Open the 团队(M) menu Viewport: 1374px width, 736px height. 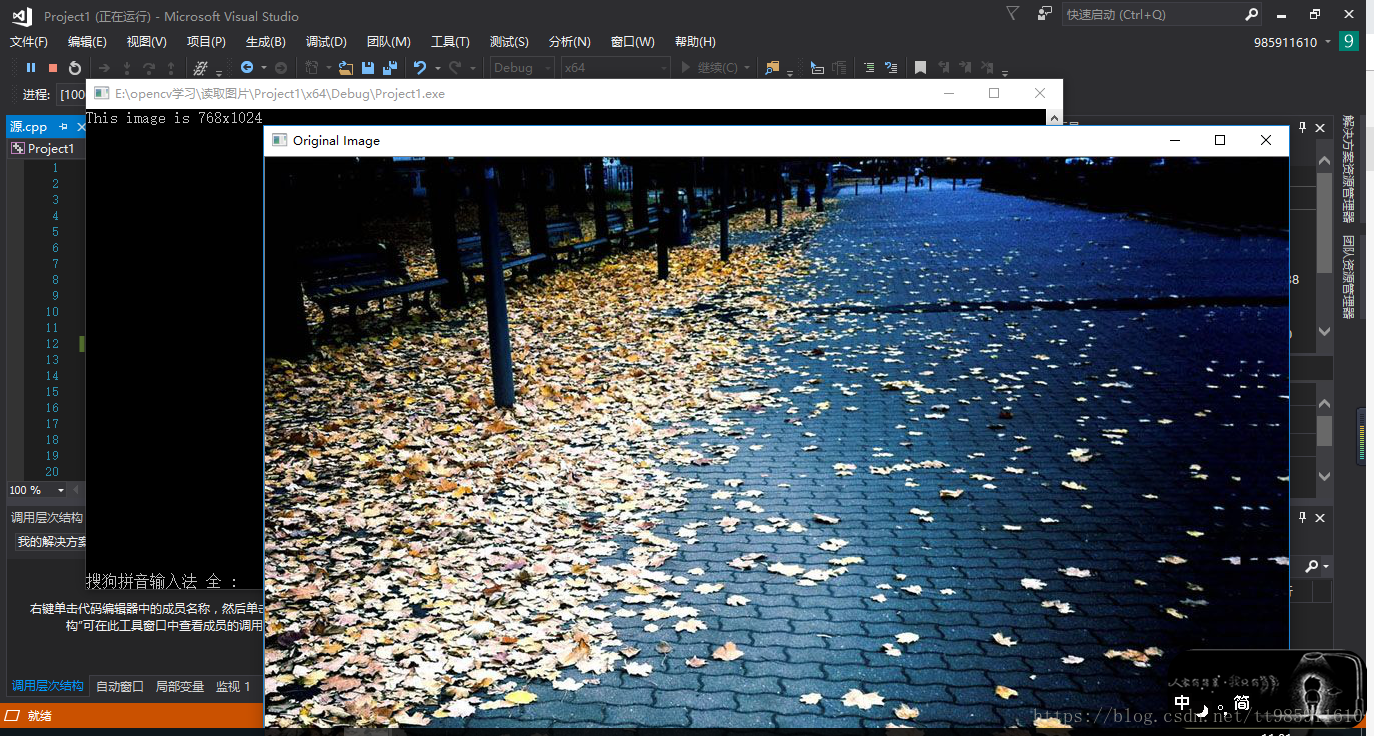[389, 42]
